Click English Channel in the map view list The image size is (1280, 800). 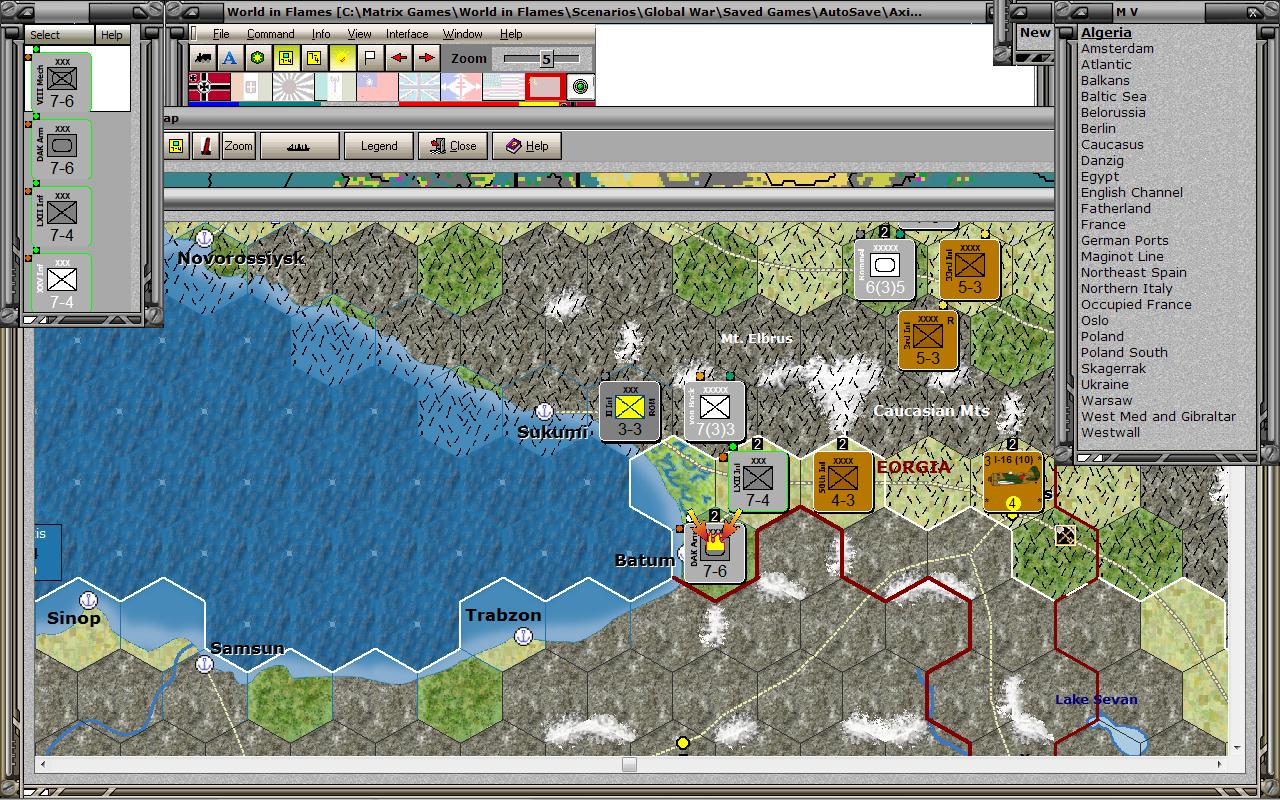(x=1132, y=193)
